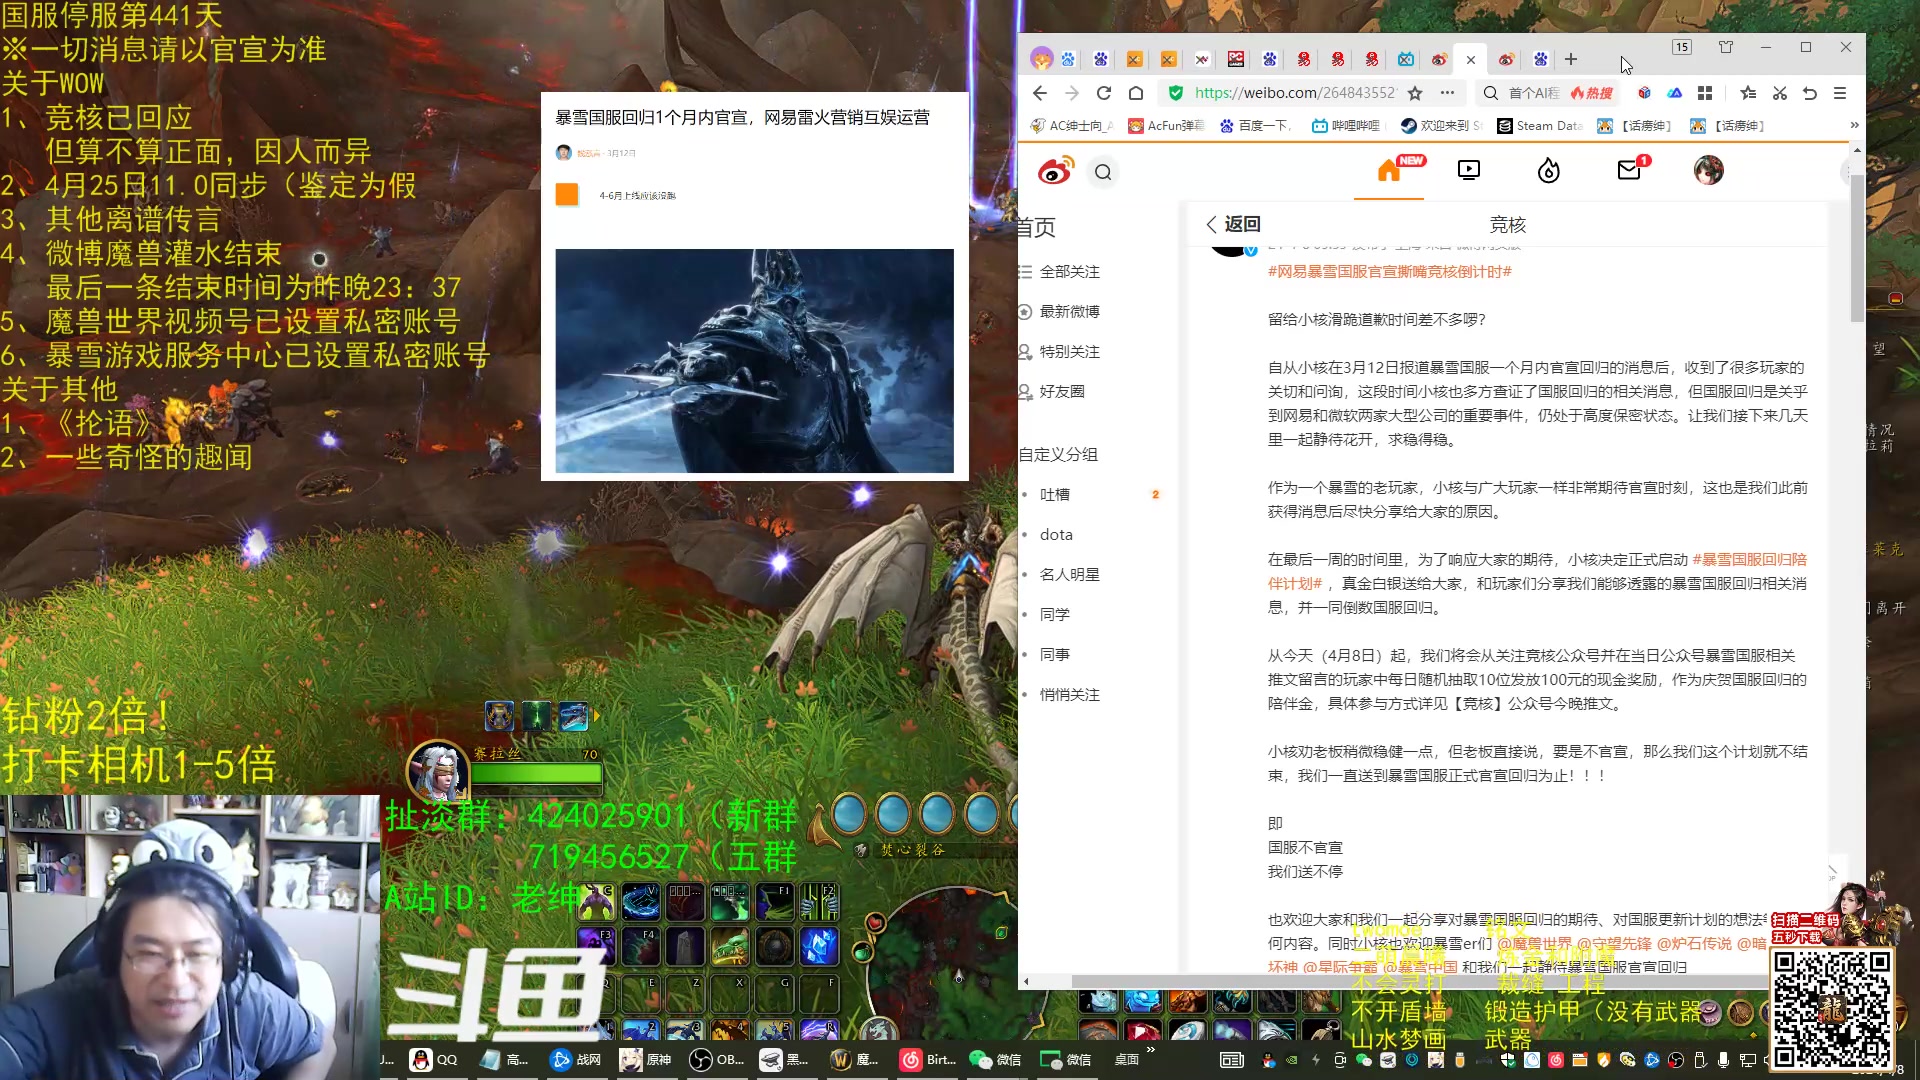Viewport: 1920px width, 1080px height.
Task: Open the browser home page
Action: tap(1136, 93)
